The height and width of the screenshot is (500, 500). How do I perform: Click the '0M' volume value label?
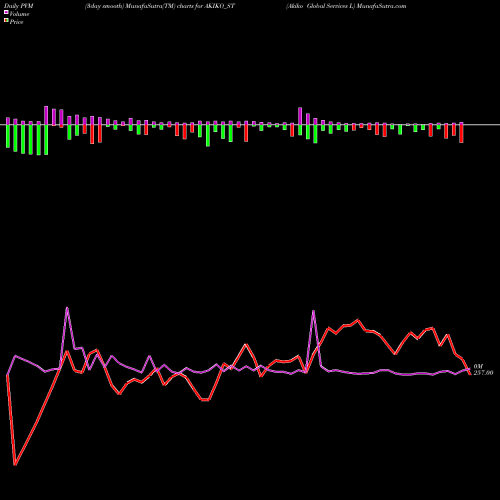(478, 366)
